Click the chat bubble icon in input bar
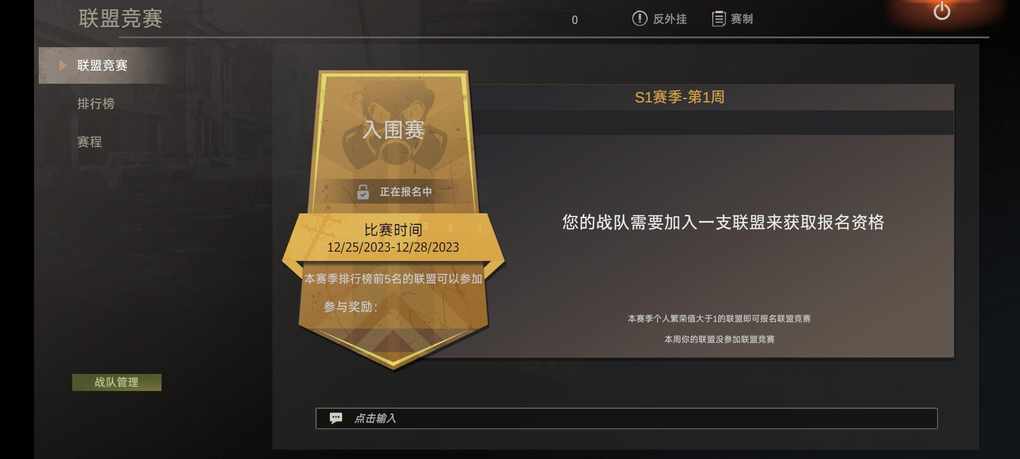This screenshot has width=1020, height=459. pyautogui.click(x=336, y=418)
